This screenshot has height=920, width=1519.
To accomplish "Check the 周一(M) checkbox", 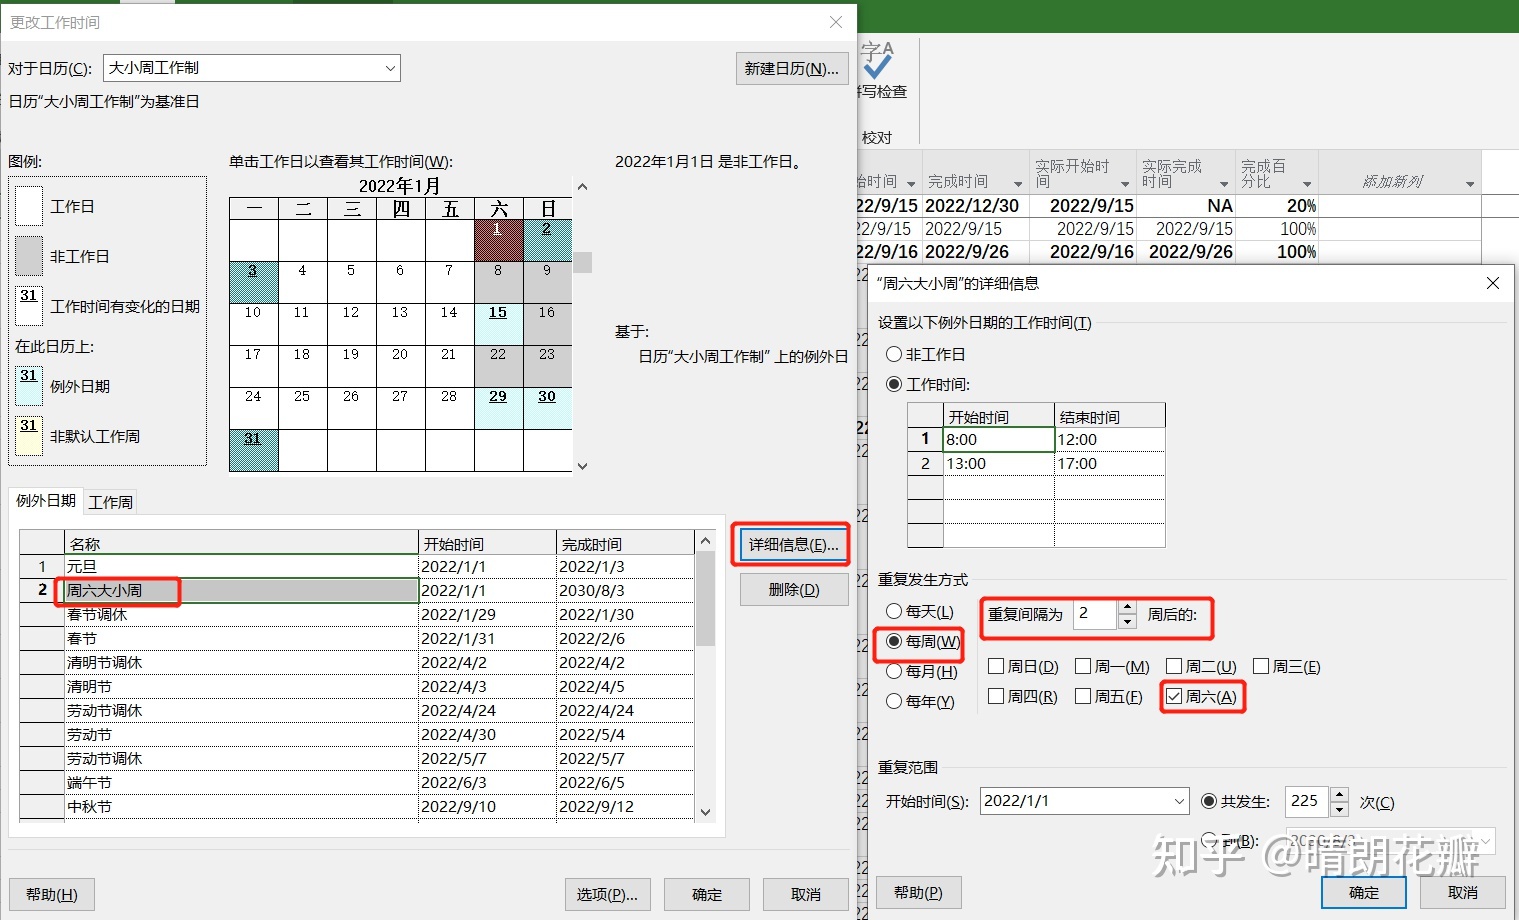I will tap(1083, 666).
